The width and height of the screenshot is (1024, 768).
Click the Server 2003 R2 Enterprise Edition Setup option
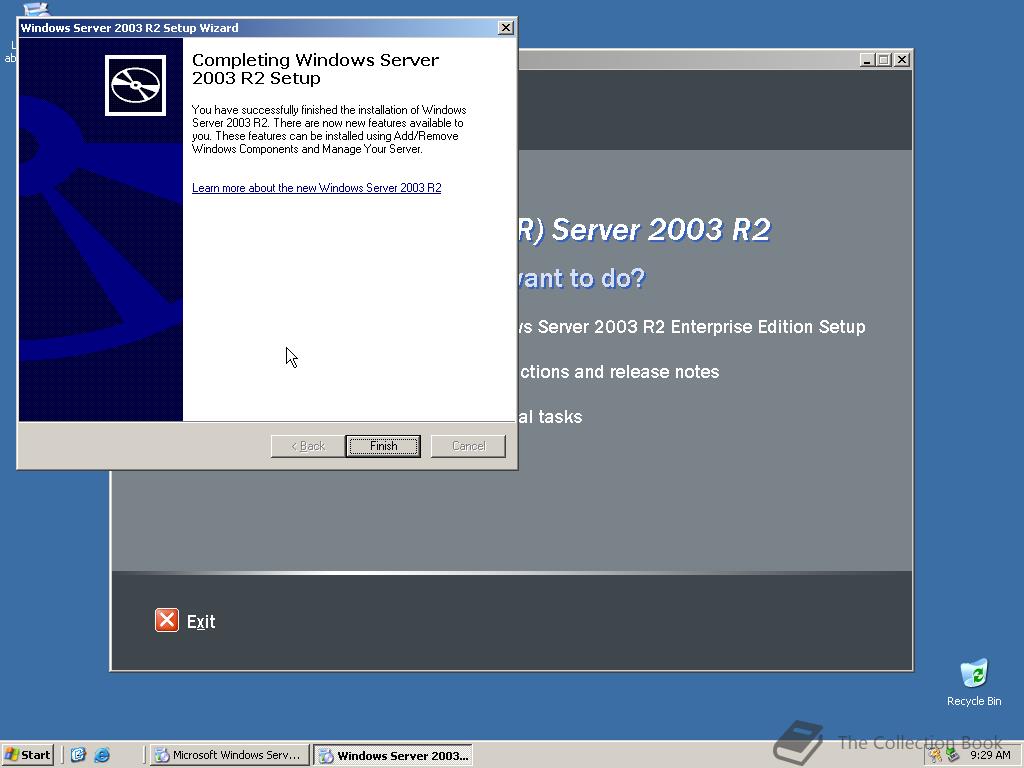pos(692,327)
